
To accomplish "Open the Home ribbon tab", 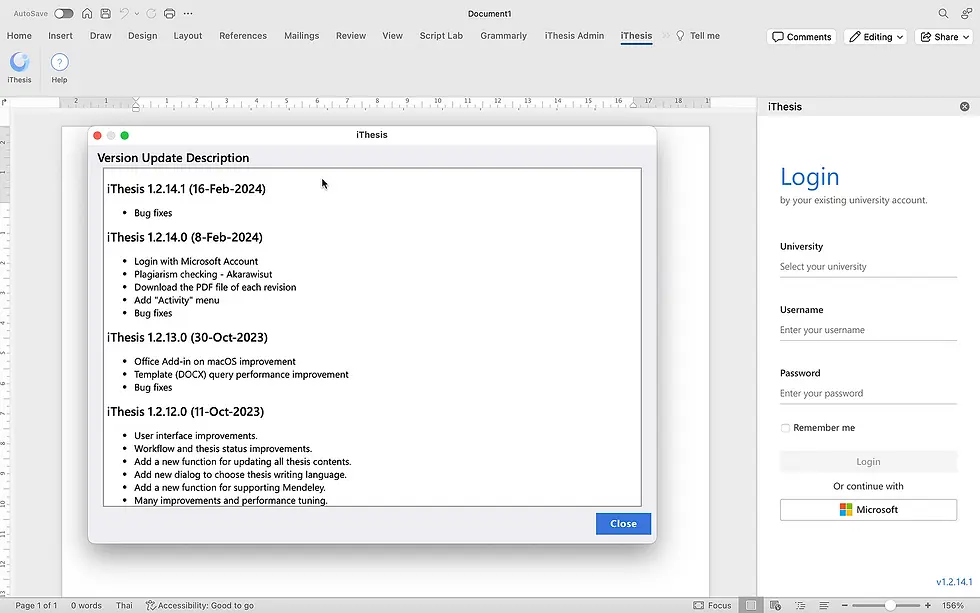I will 19,36.
